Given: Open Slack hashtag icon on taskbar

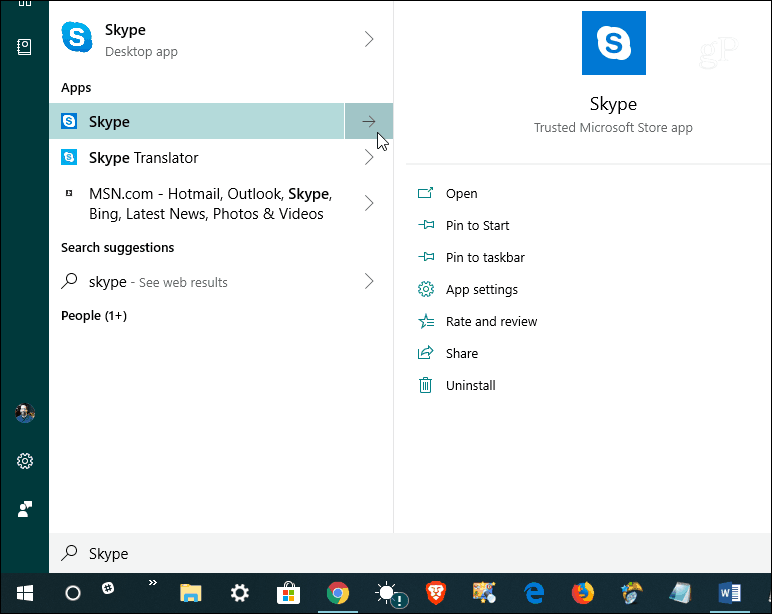Looking at the screenshot, I should [108, 588].
